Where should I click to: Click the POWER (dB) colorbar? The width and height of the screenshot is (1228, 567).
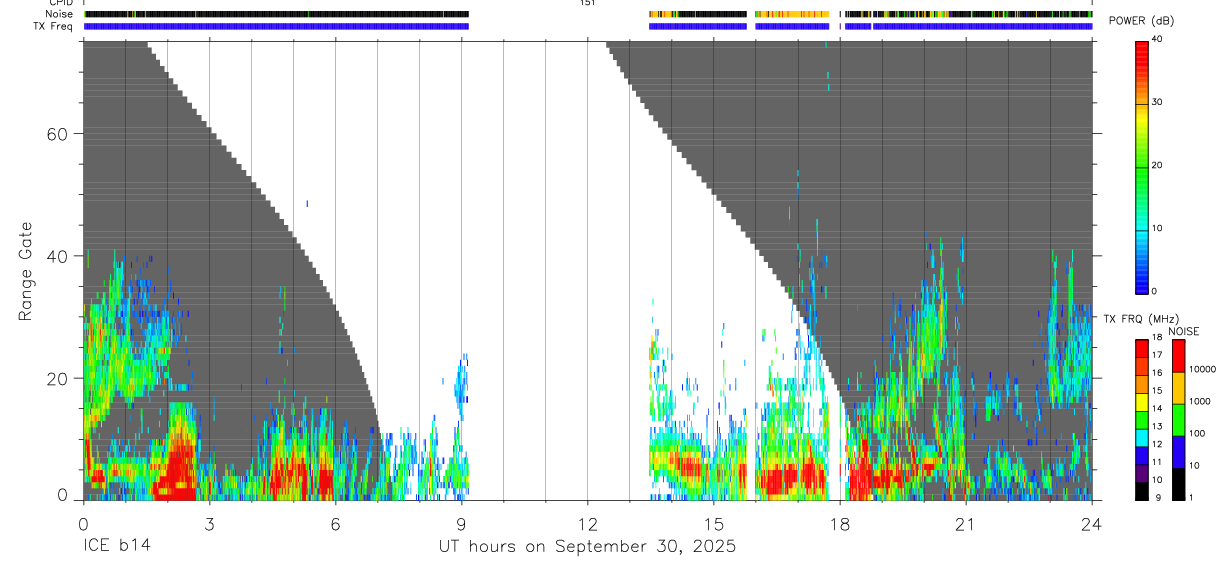click(x=1142, y=166)
